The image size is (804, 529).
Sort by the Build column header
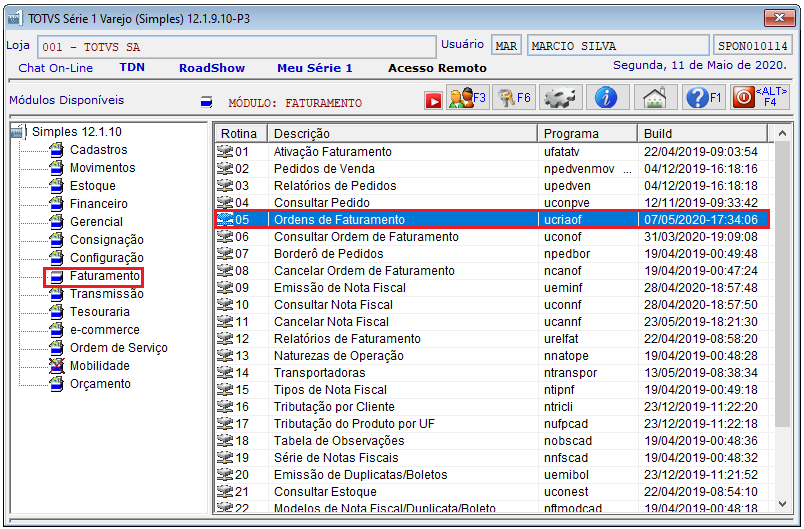click(x=702, y=133)
